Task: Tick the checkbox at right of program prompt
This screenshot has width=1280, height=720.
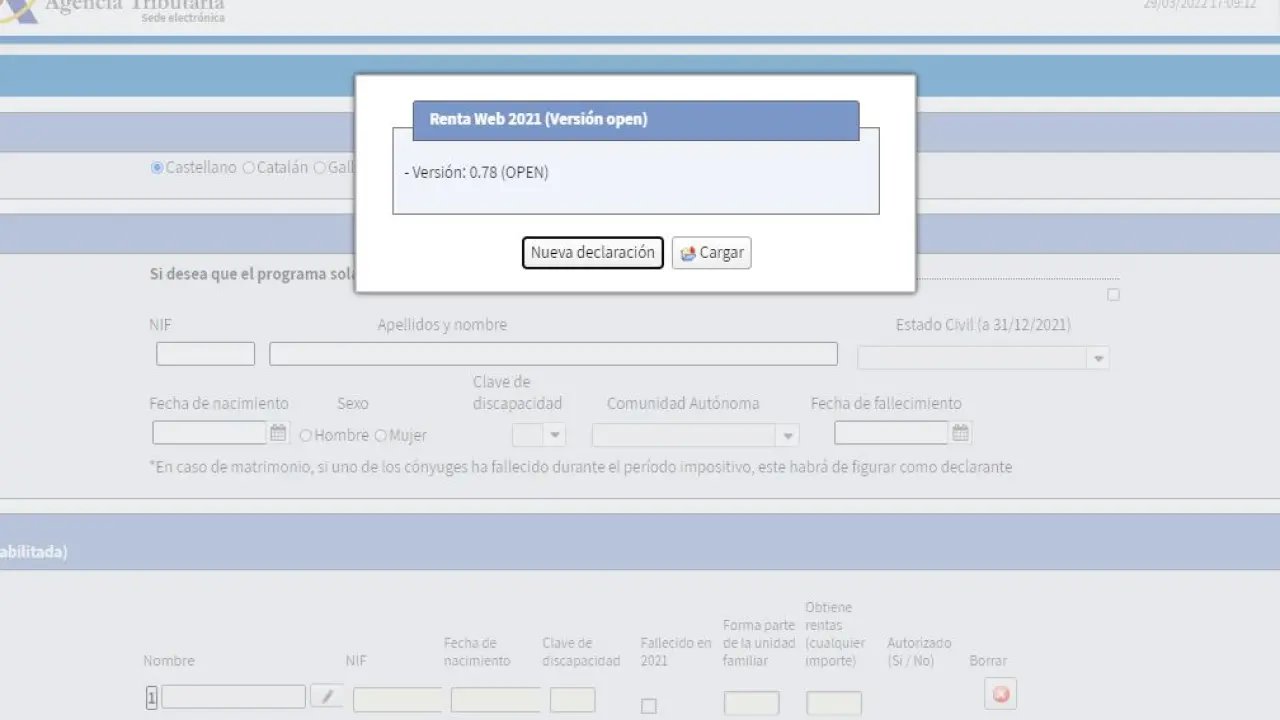Action: pos(1113,295)
